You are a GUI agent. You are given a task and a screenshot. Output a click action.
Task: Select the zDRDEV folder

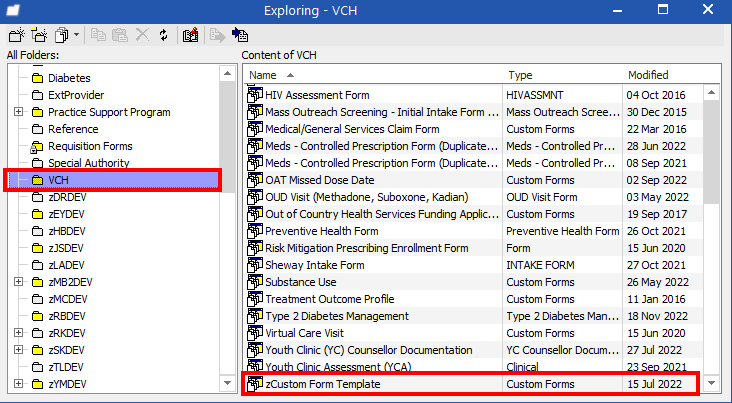coord(67,197)
